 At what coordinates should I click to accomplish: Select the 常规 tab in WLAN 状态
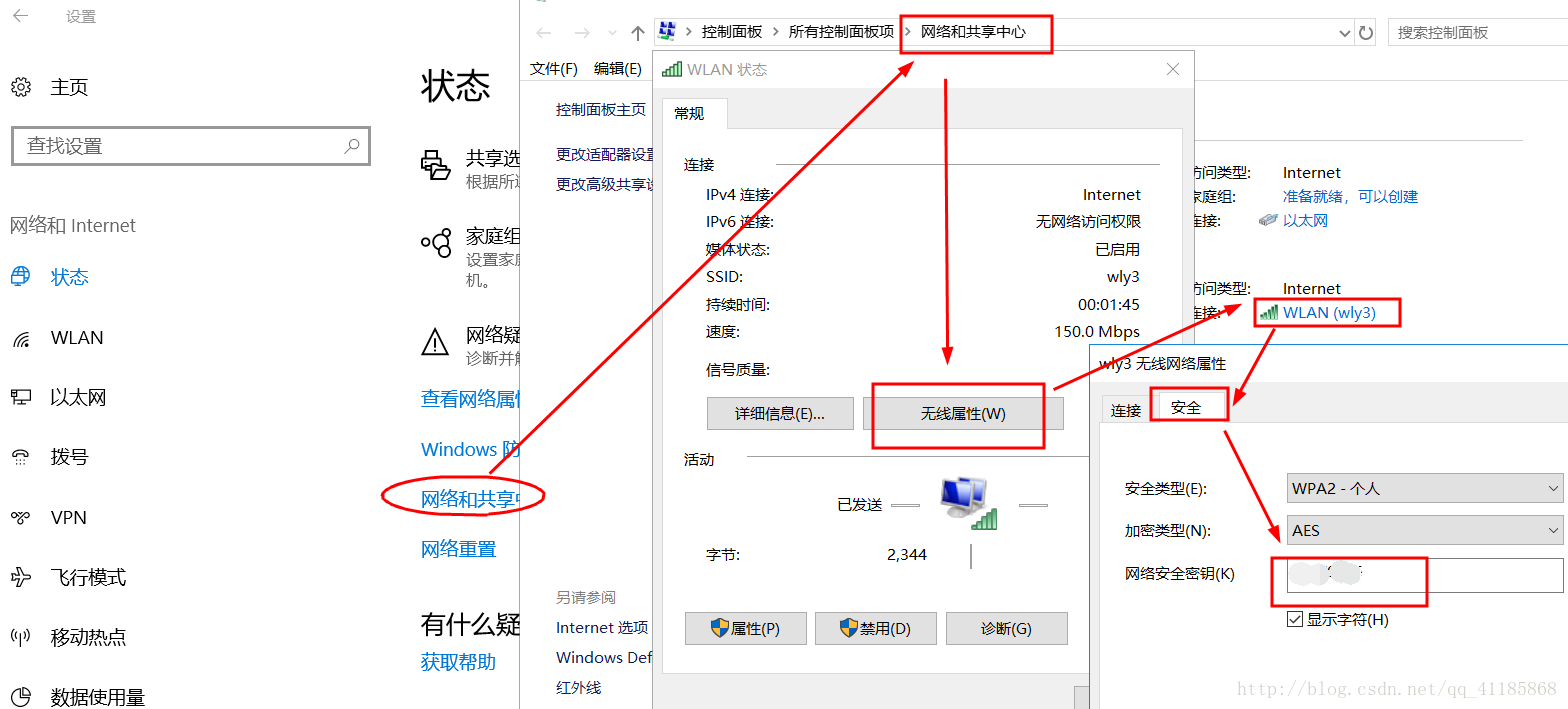click(x=689, y=113)
